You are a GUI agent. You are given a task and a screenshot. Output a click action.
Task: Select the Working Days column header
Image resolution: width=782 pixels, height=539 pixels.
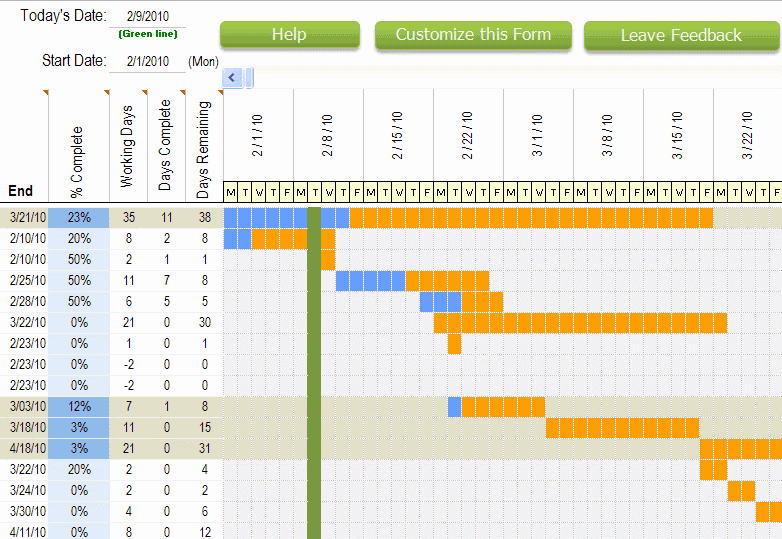(x=127, y=147)
